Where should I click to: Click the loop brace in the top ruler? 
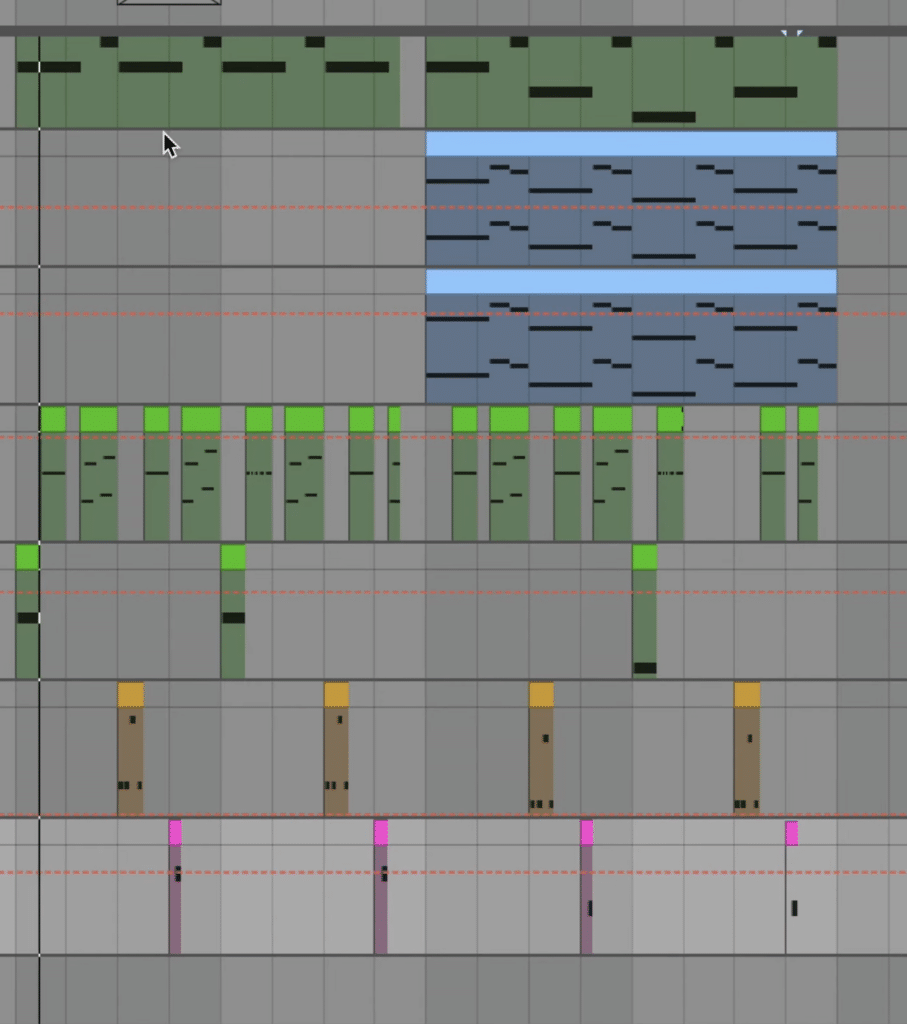coord(169,3)
